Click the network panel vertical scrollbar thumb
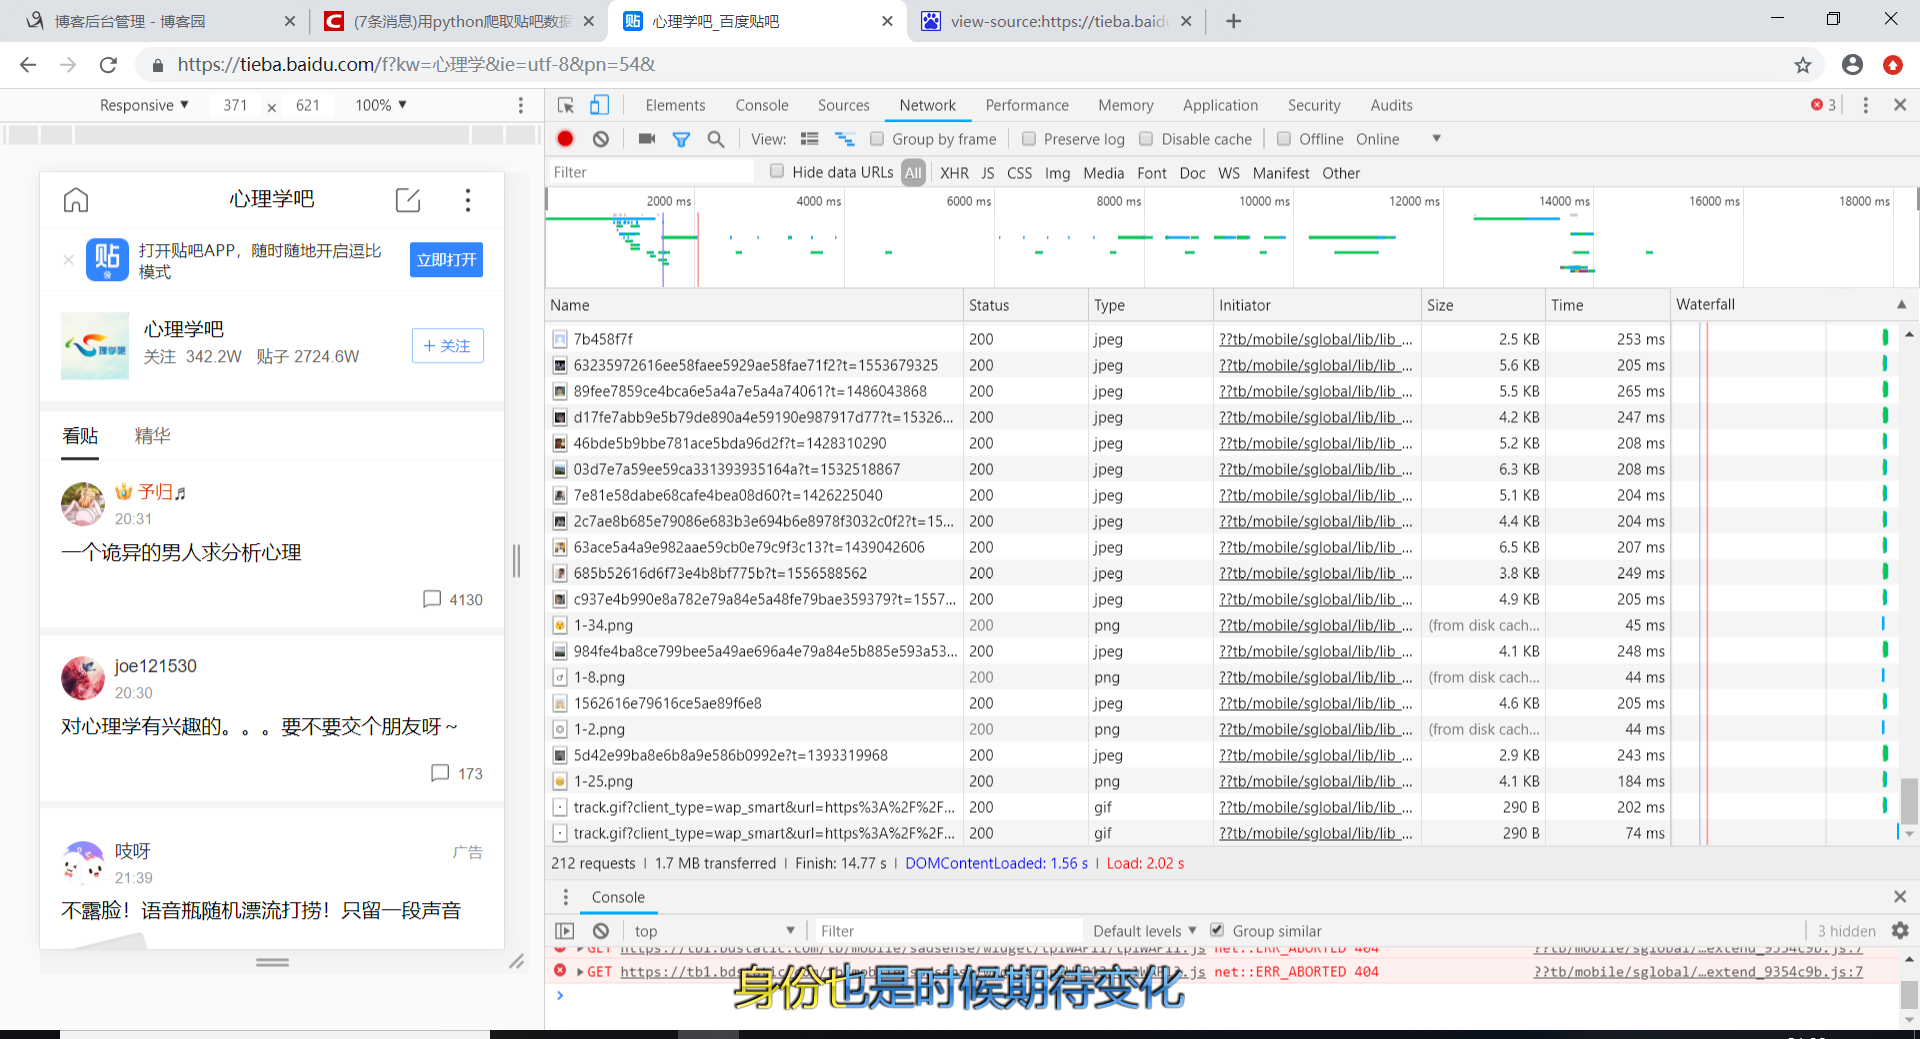Screen dimensions: 1920x1039 coord(1909,800)
